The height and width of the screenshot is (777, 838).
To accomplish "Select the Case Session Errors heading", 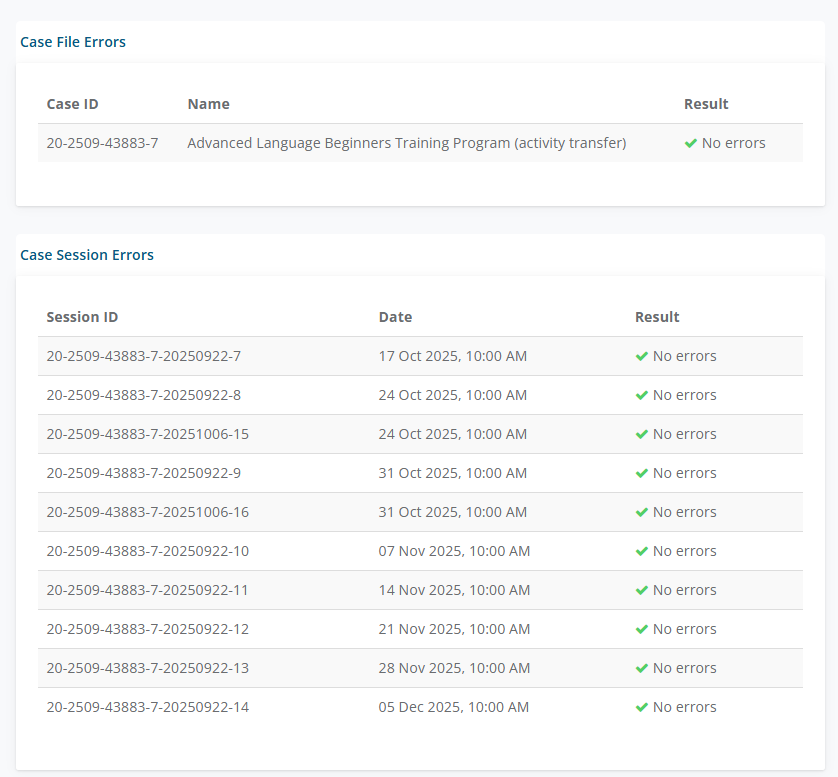I will coord(87,255).
